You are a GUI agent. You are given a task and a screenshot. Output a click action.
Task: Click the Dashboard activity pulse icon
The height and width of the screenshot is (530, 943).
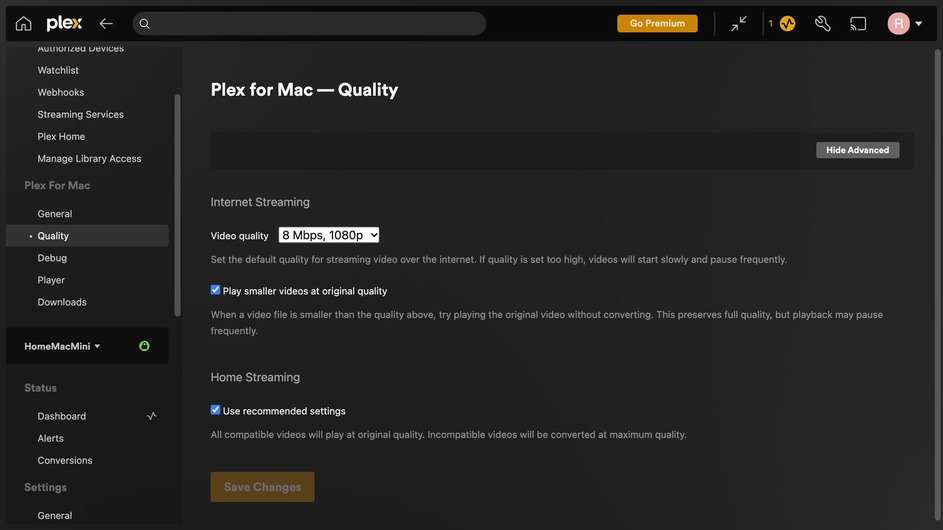[152, 416]
